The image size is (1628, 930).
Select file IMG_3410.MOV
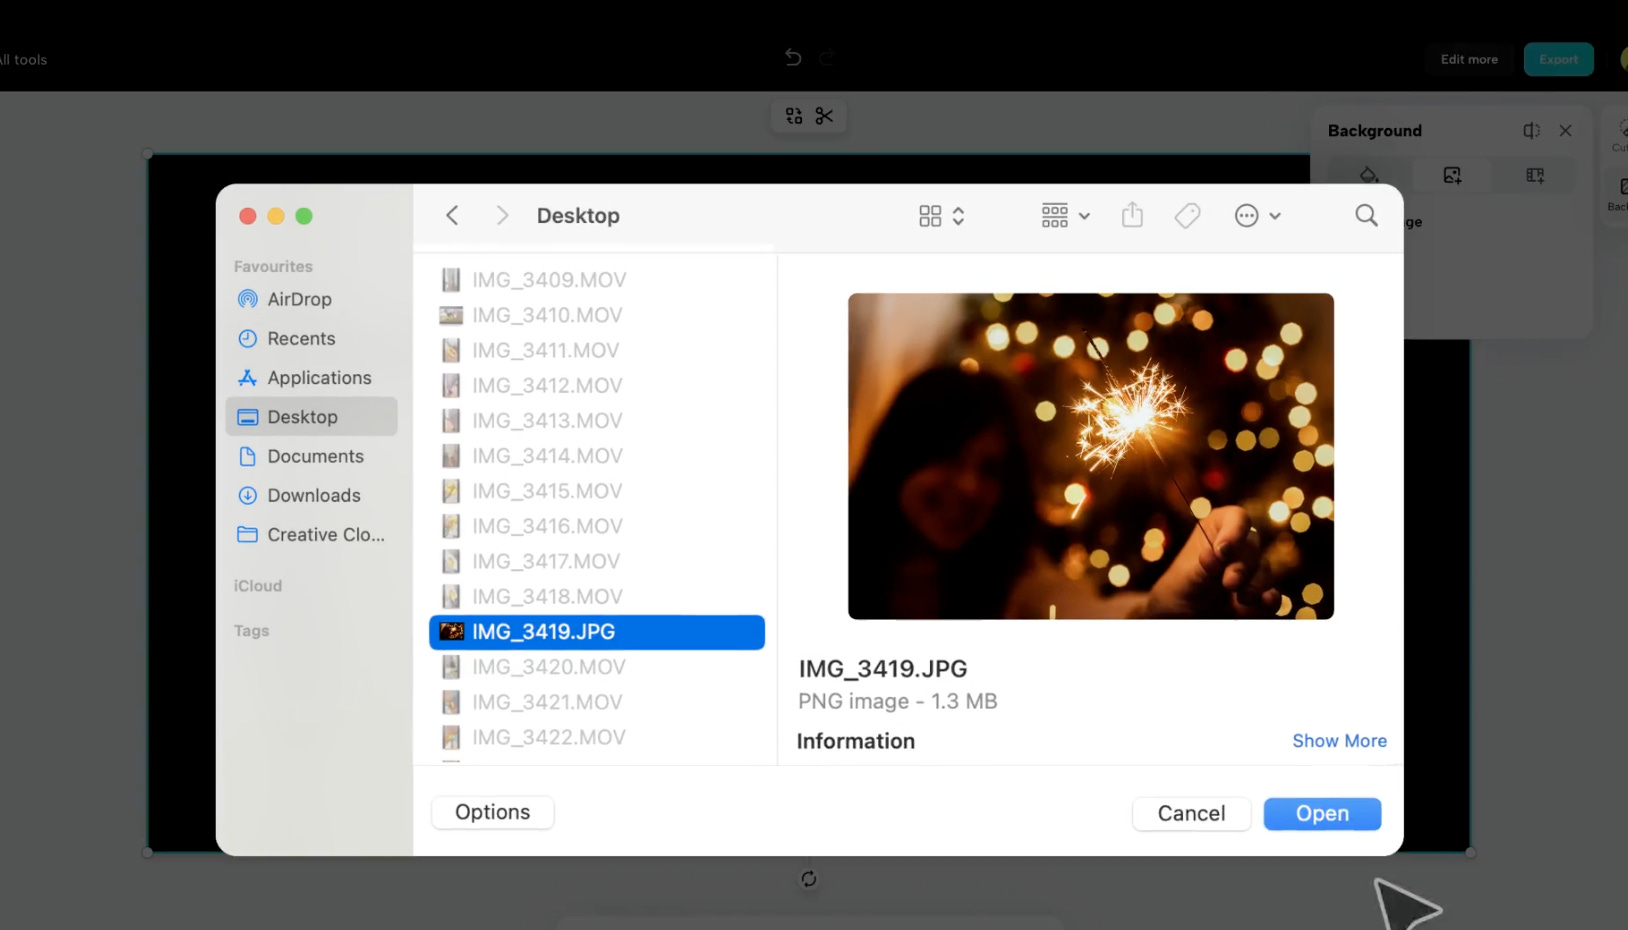(597, 315)
